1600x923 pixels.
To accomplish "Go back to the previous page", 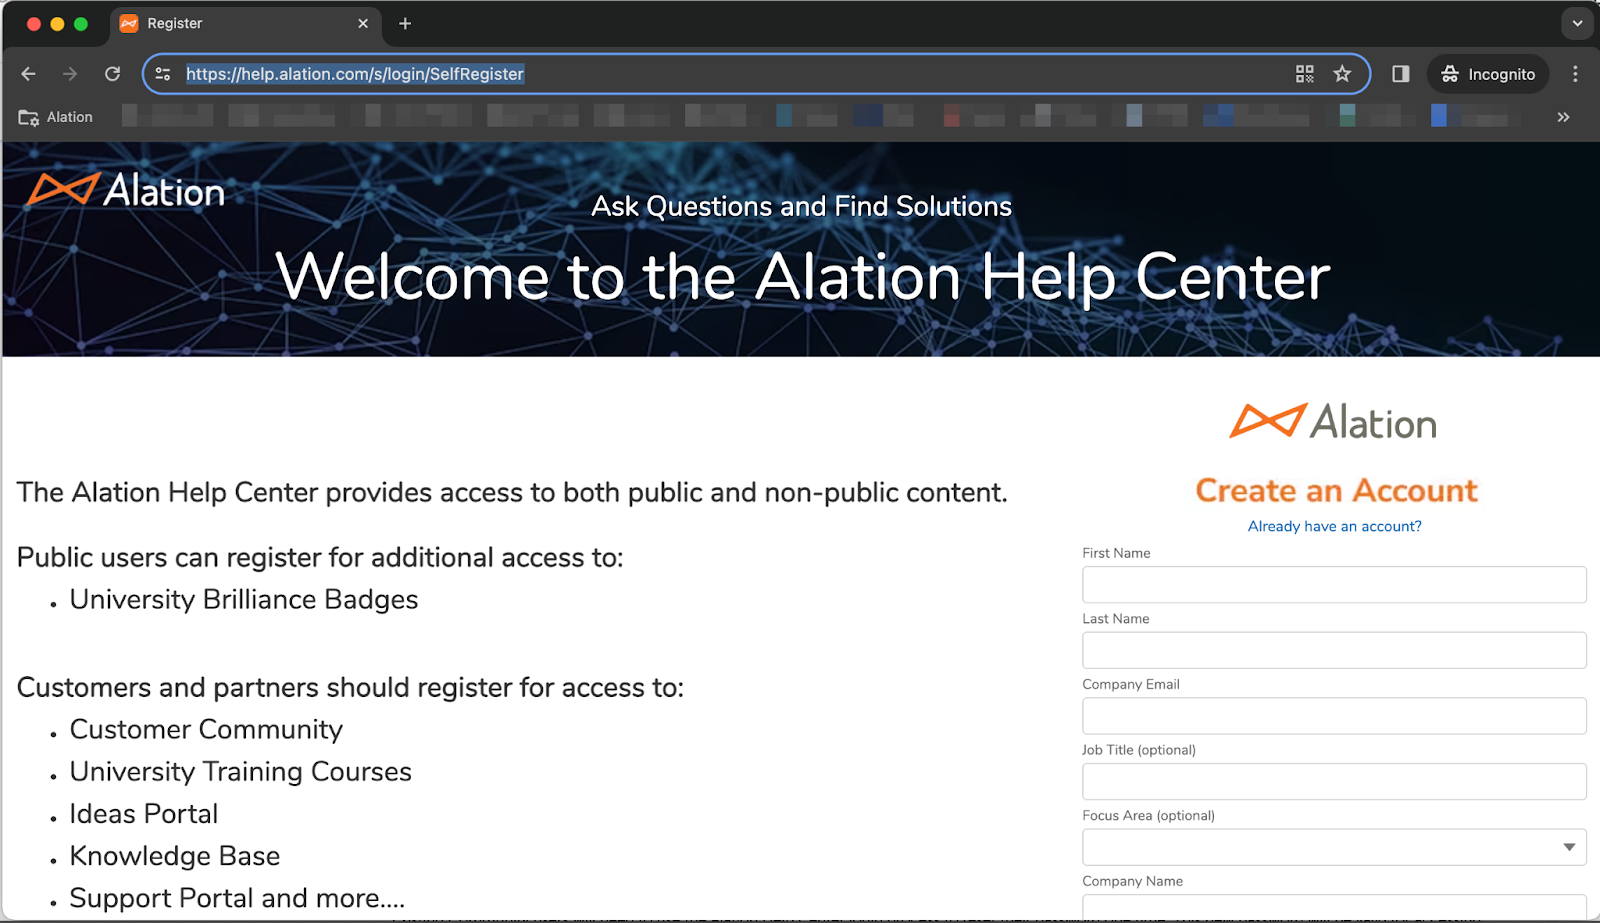I will point(28,74).
